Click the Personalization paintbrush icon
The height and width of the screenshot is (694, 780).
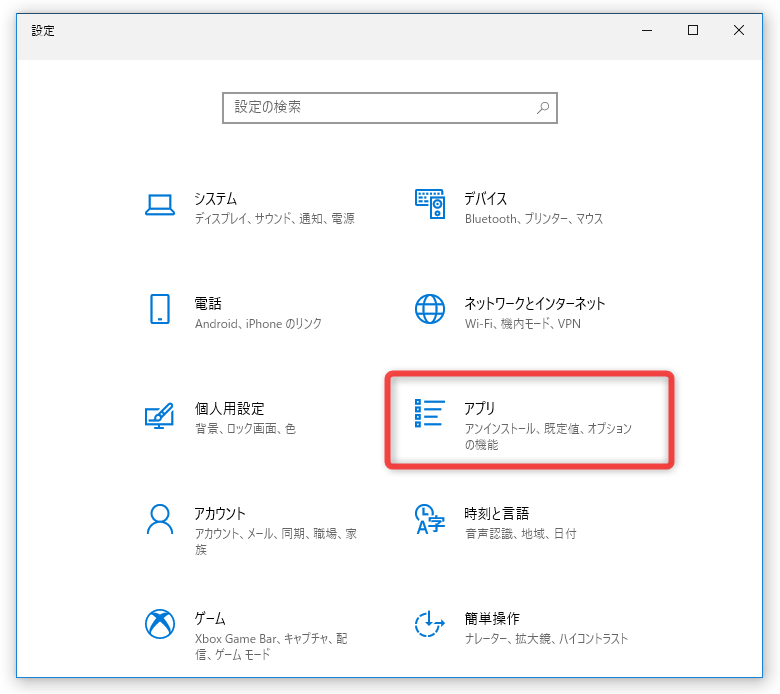click(x=160, y=415)
